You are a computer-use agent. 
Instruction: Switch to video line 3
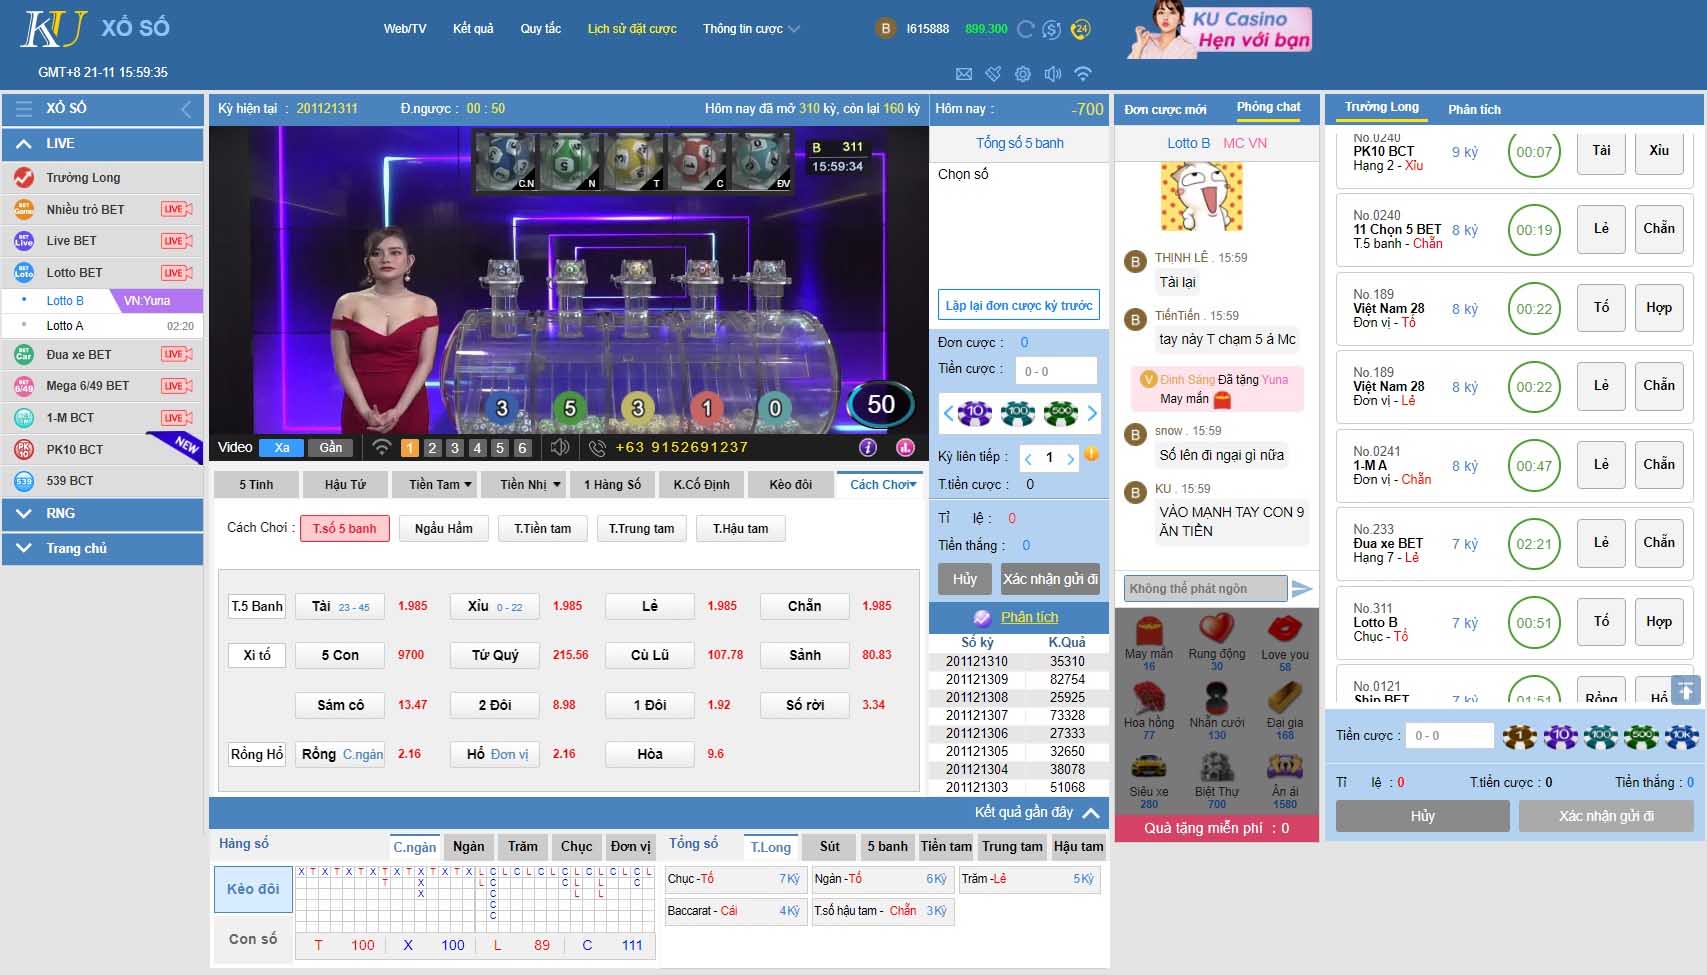454,448
